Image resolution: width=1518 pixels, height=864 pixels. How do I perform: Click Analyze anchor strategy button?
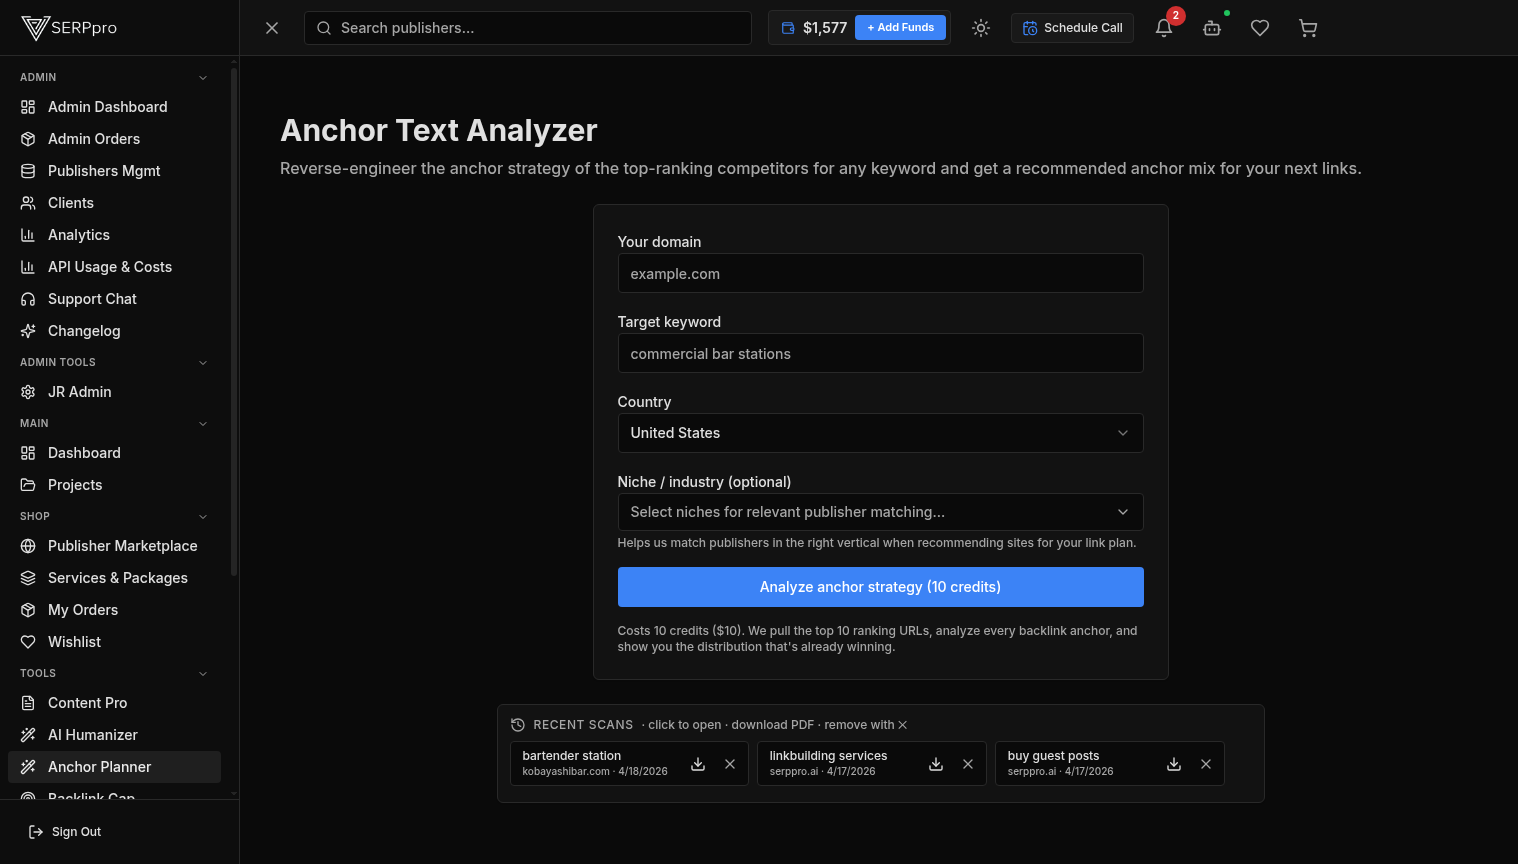(x=880, y=587)
